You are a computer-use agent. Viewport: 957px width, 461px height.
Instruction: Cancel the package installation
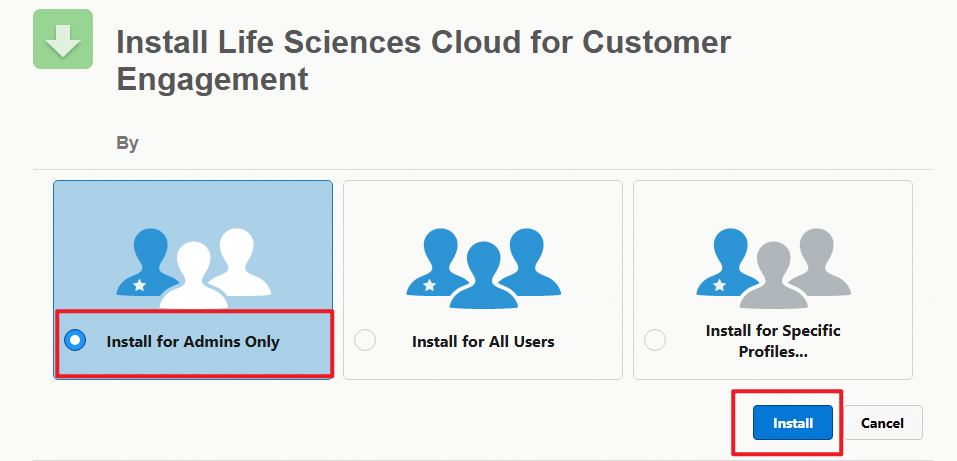click(883, 423)
